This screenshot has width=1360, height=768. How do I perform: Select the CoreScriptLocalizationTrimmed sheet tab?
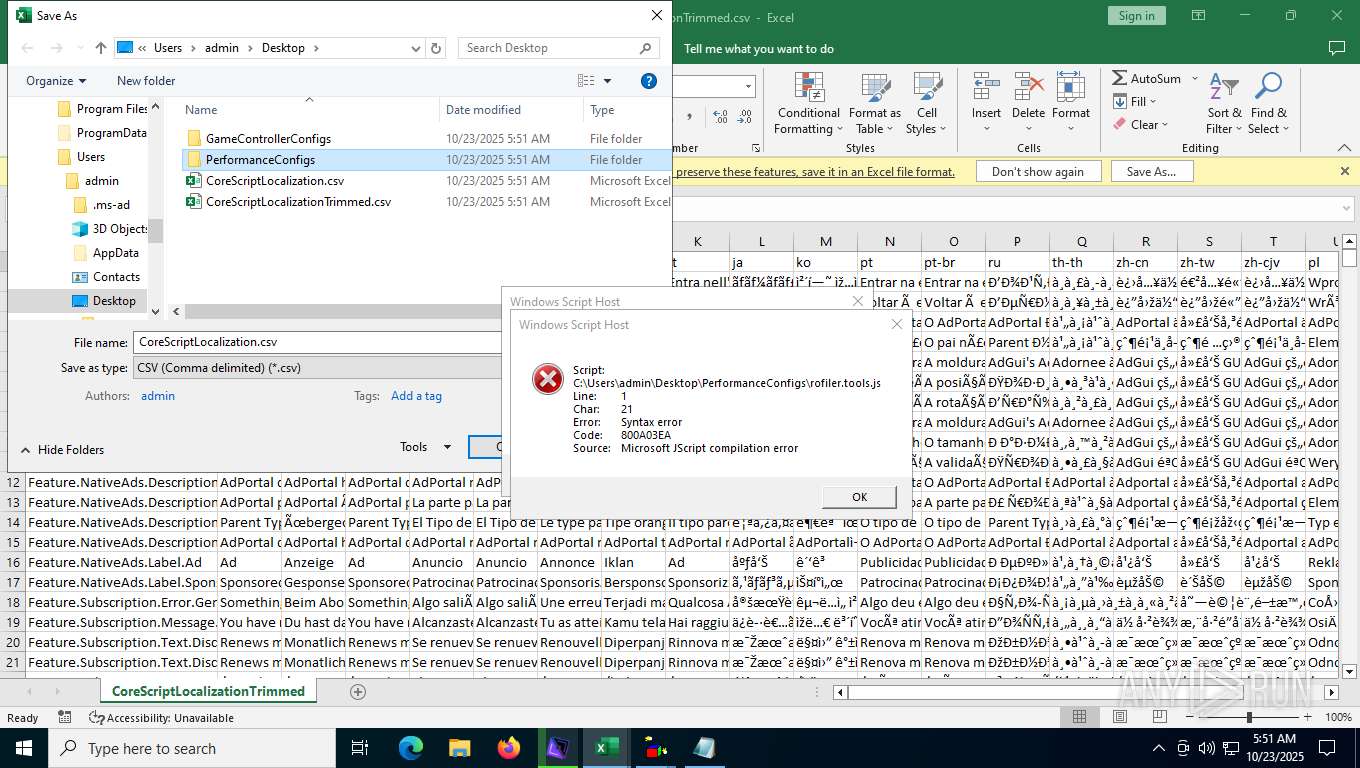click(x=208, y=691)
